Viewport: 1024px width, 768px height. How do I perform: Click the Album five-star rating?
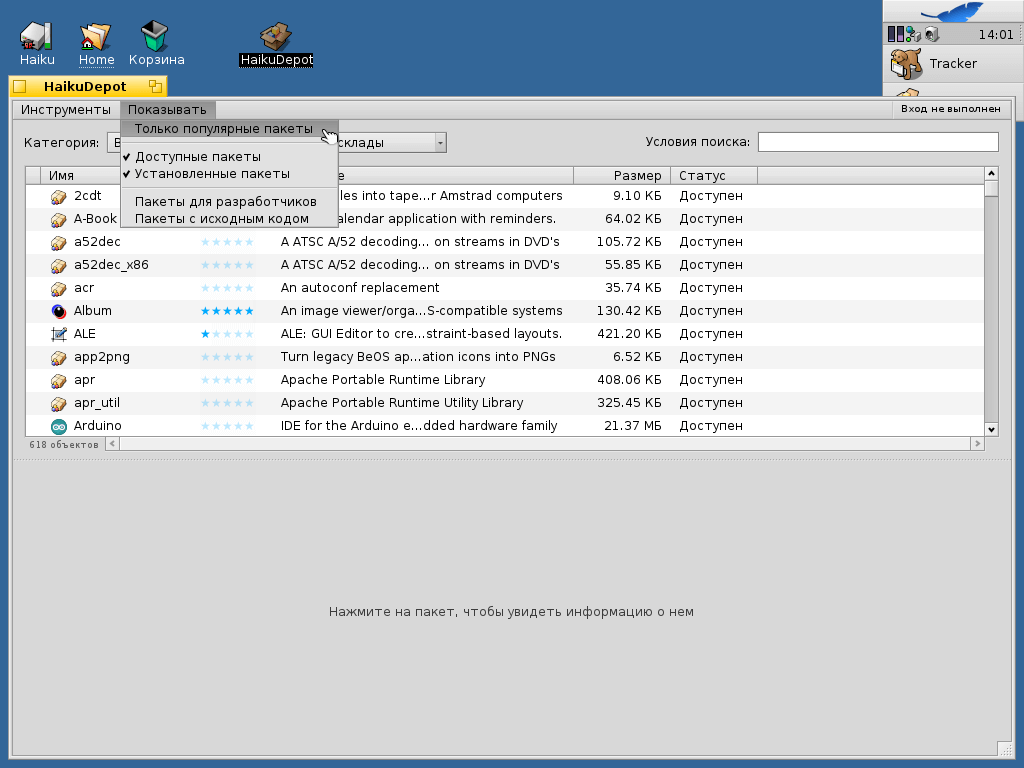(x=227, y=311)
